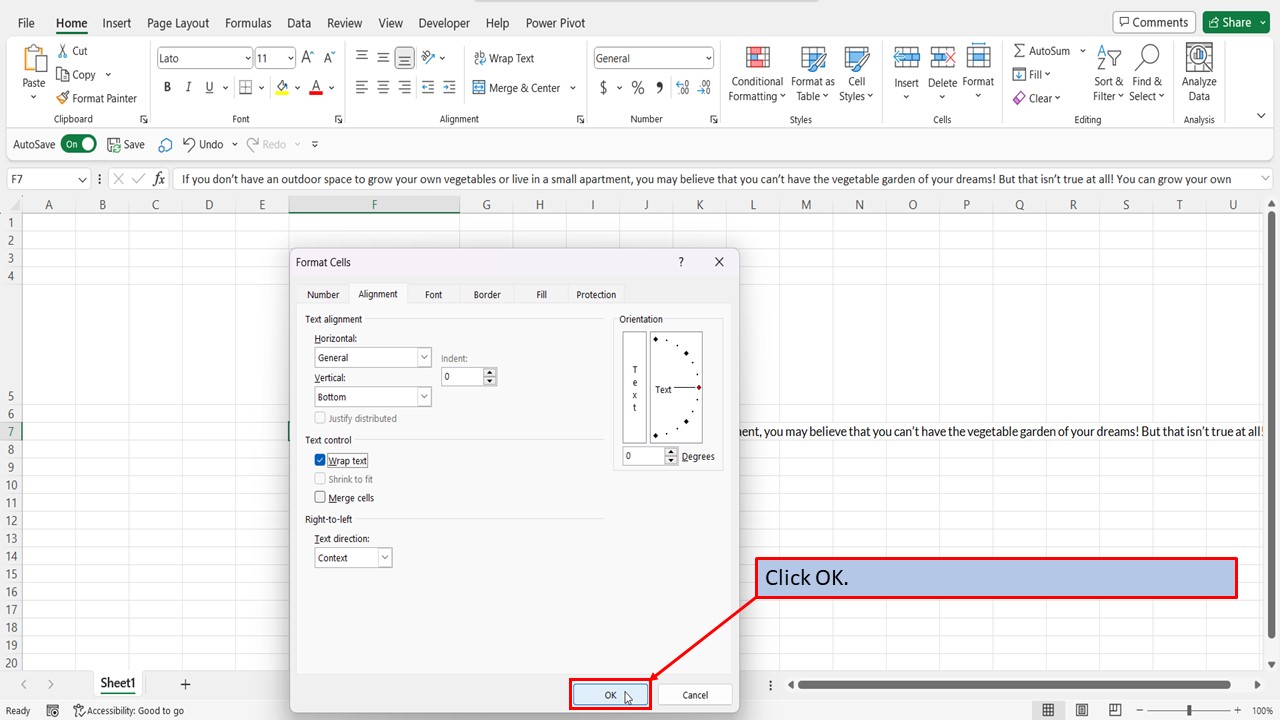Open the Formulas ribbon tab
Screen dimensions: 1280x720
247,22
